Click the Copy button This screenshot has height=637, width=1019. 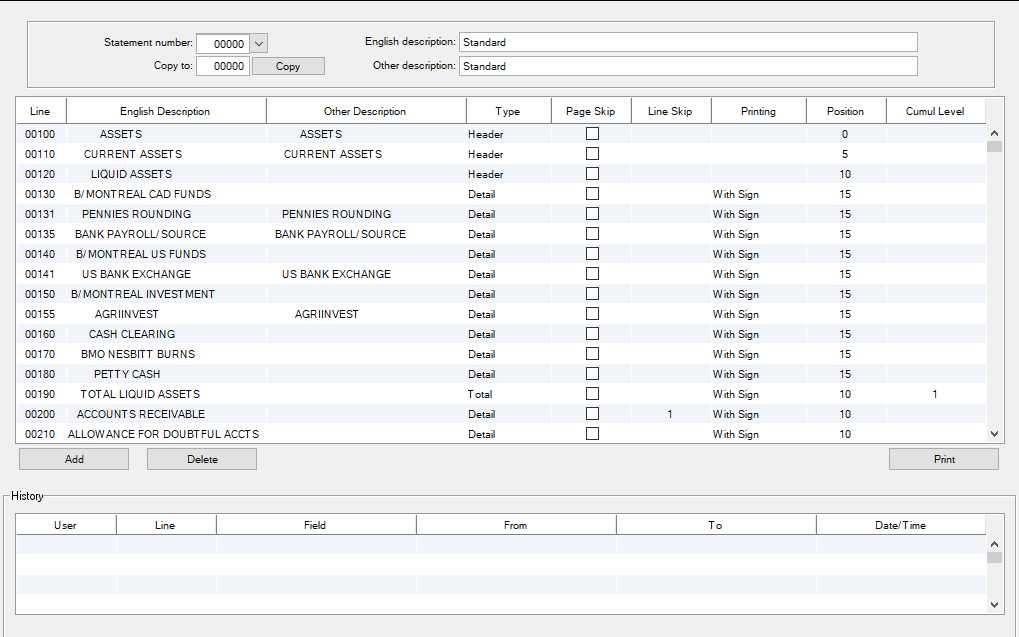click(288, 66)
